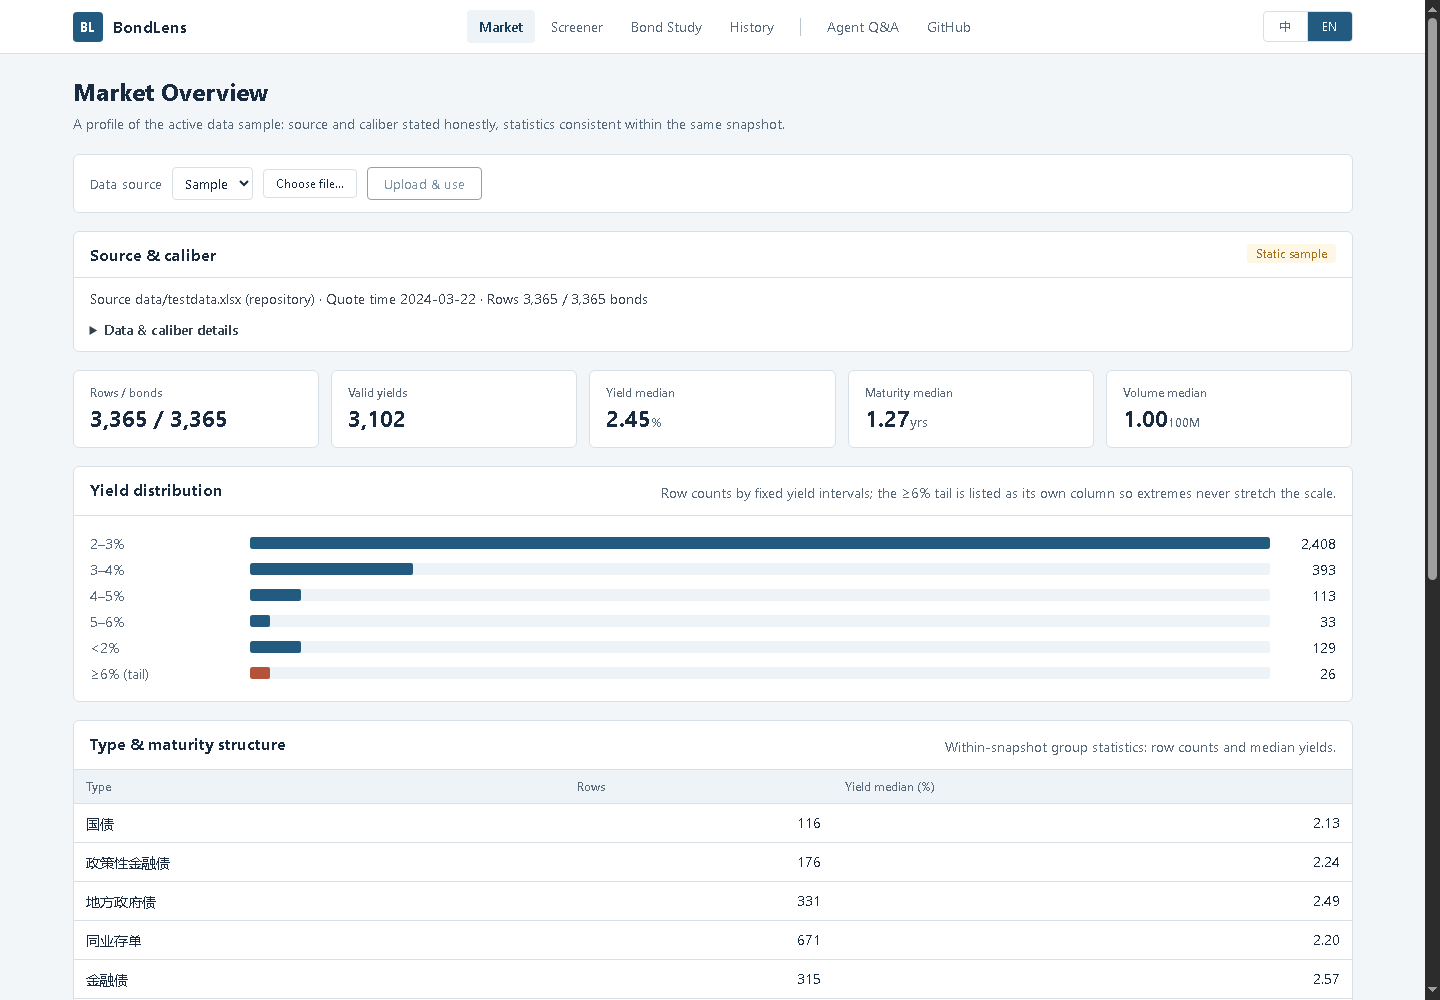Expand Data & caliber details
1440x1000 pixels.
tap(164, 330)
